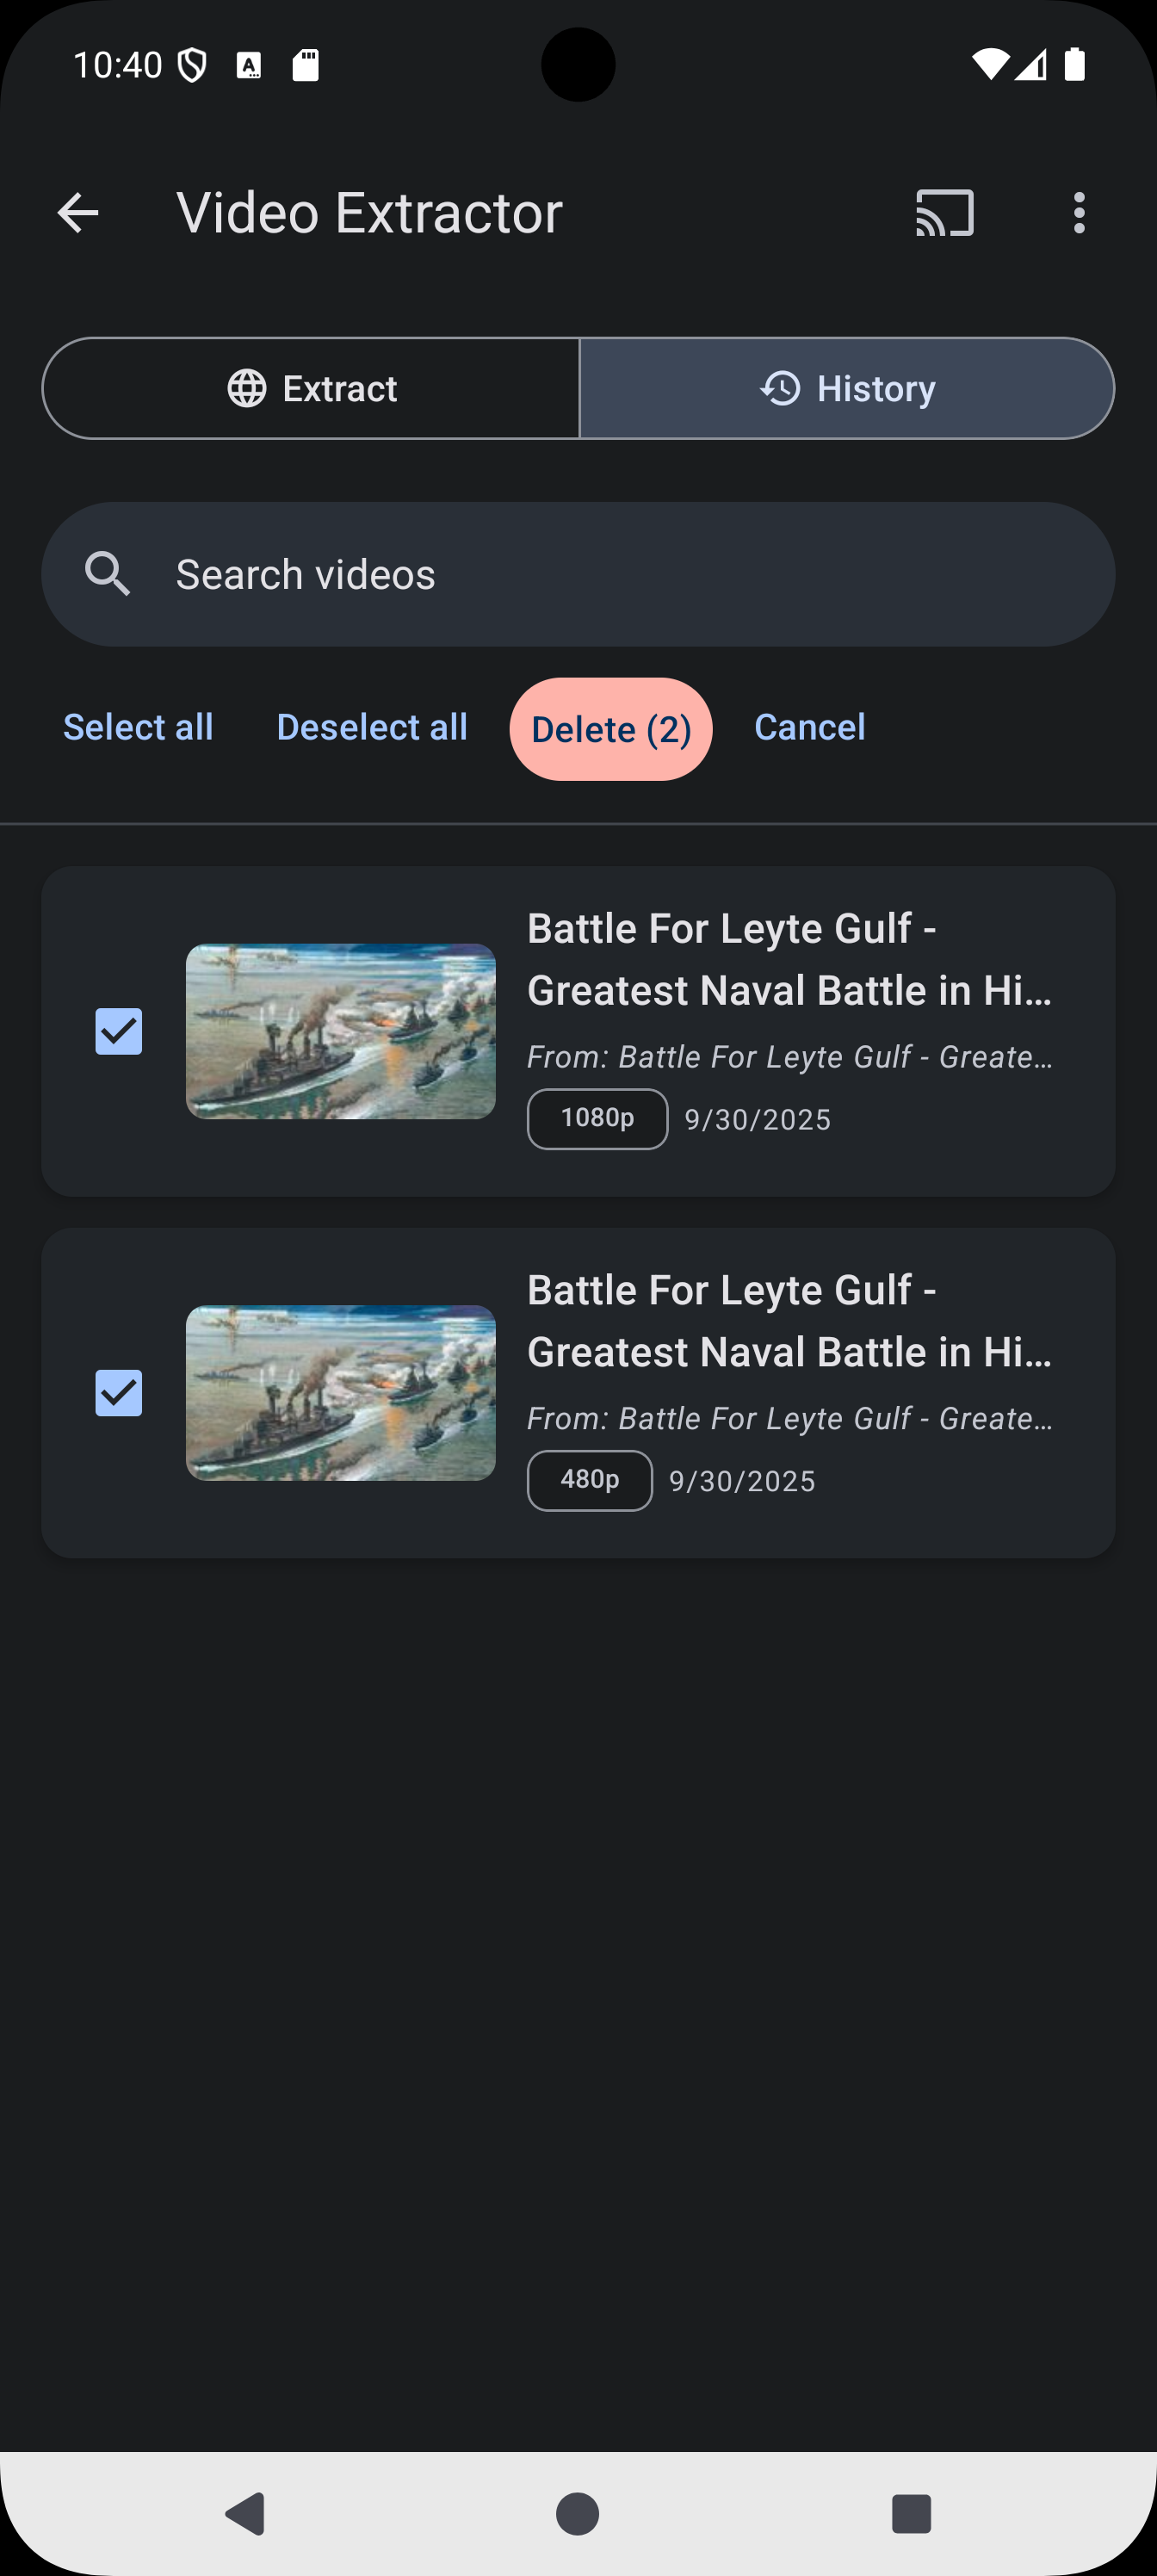Switch to the History tab
Screen dimensions: 1157x2576
coord(847,388)
